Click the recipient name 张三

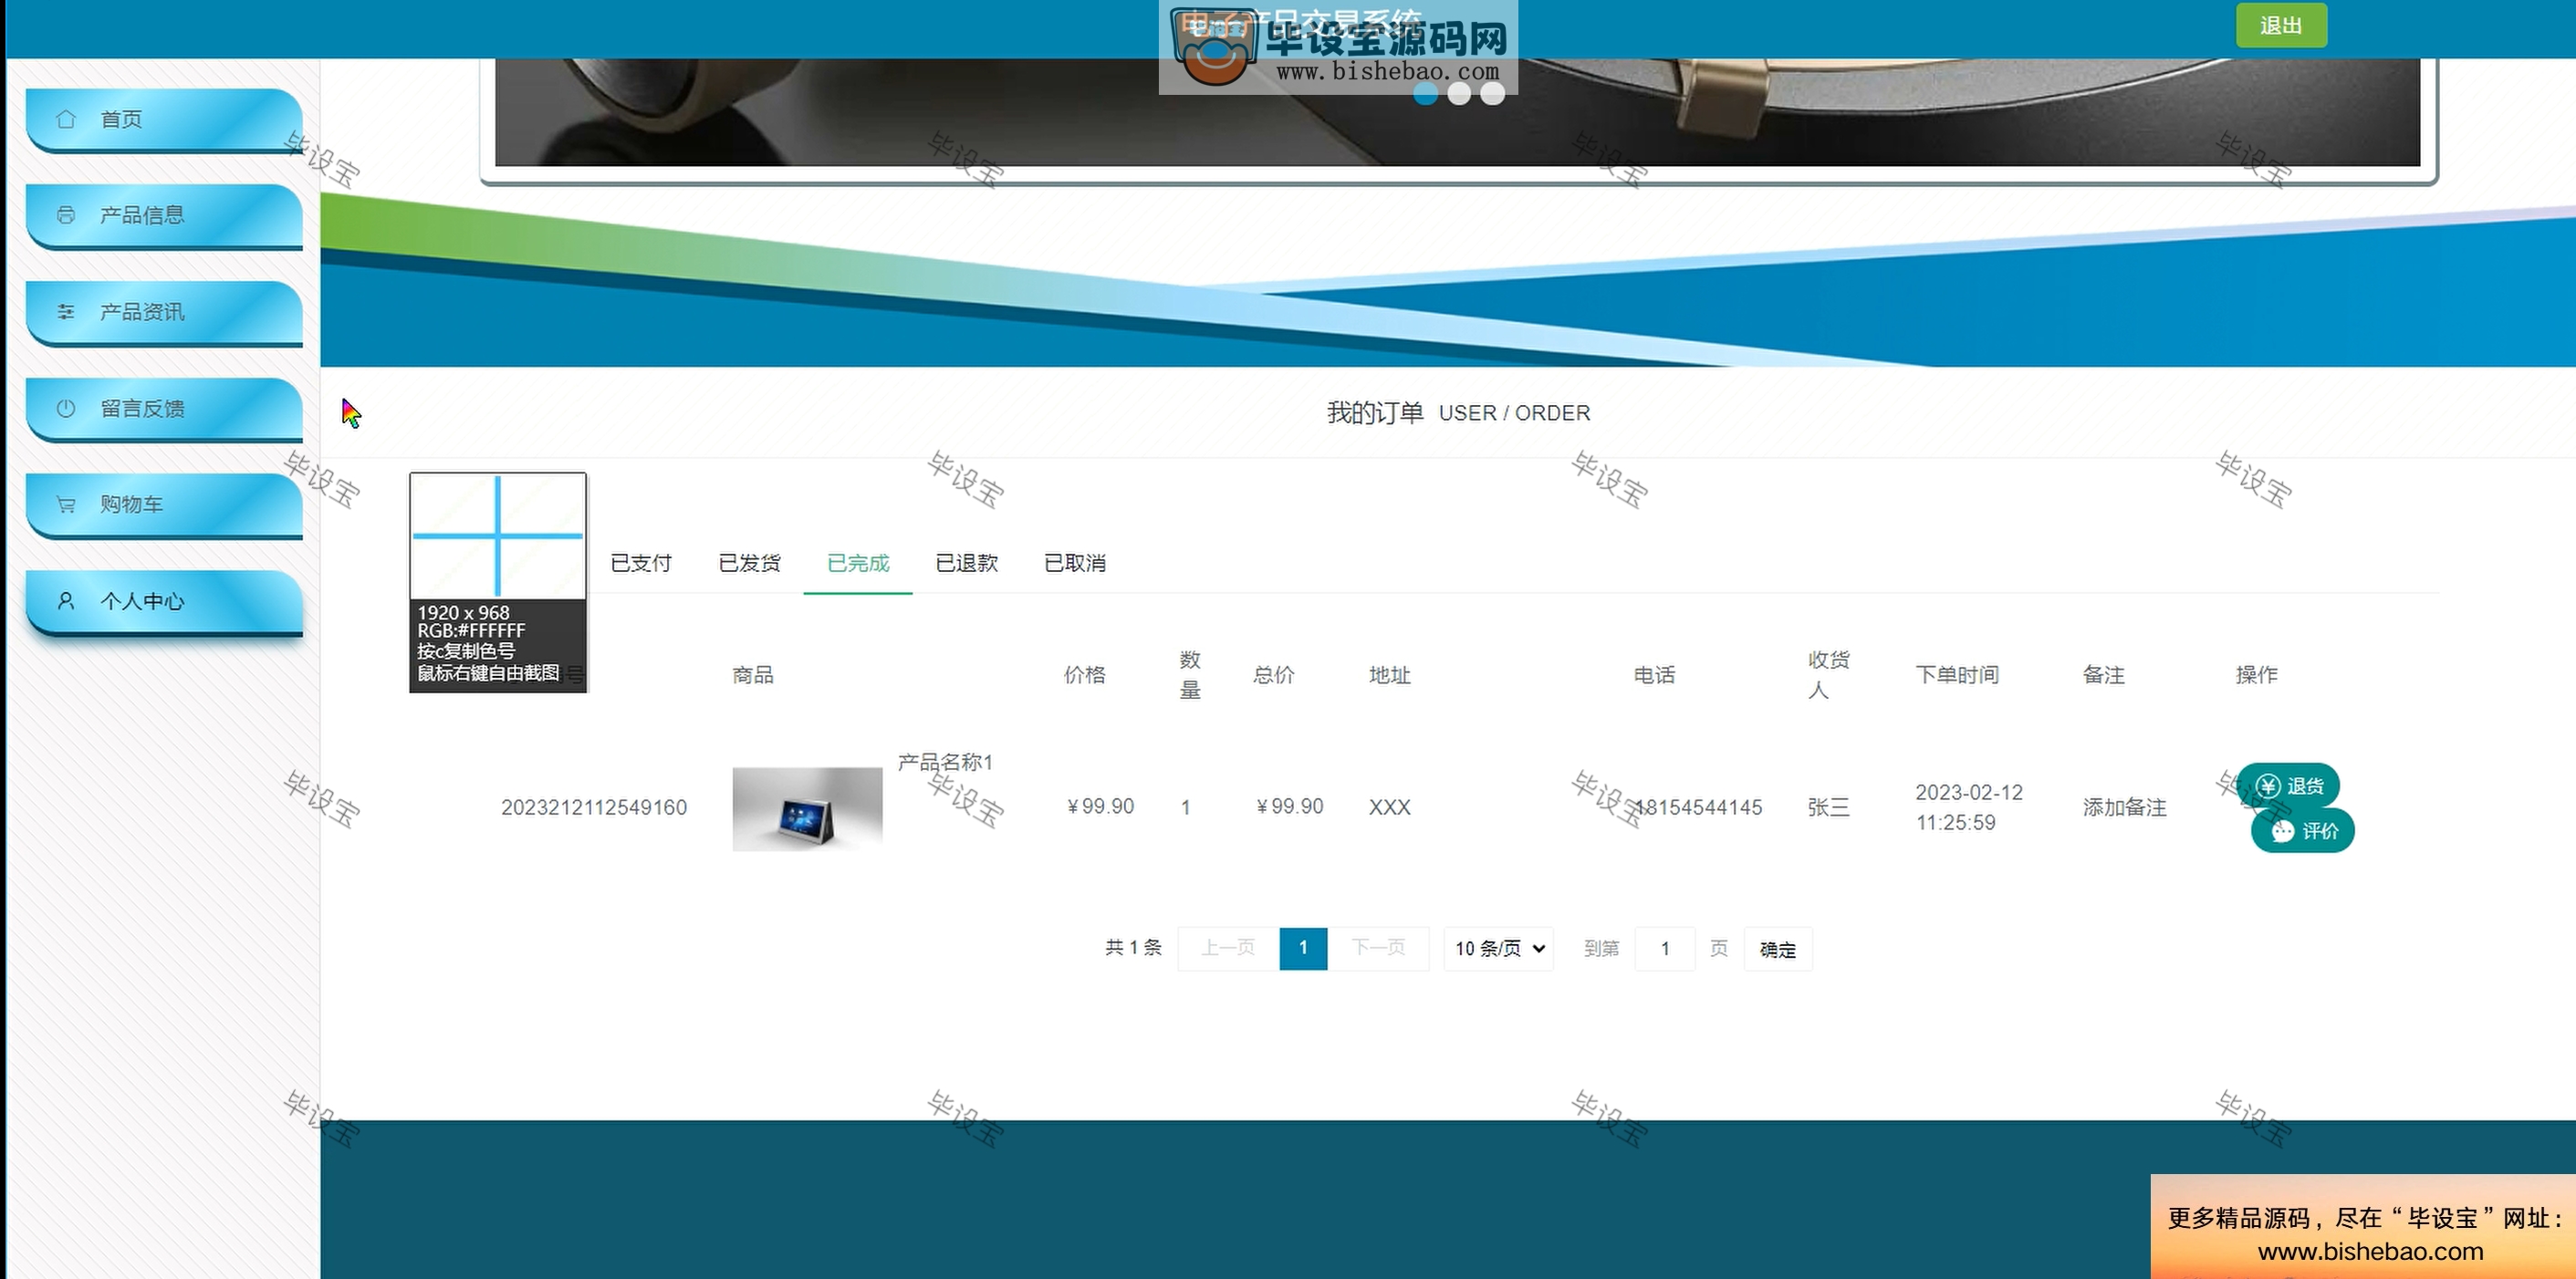click(x=1829, y=807)
